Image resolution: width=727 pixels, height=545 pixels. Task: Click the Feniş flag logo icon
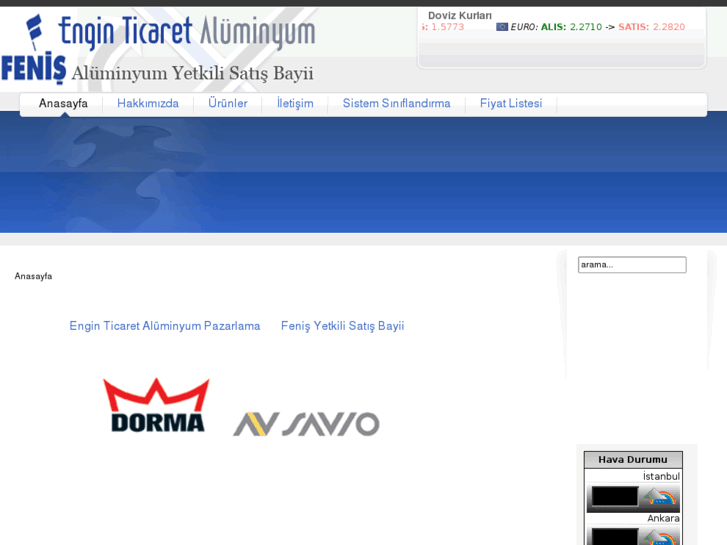coord(34,32)
